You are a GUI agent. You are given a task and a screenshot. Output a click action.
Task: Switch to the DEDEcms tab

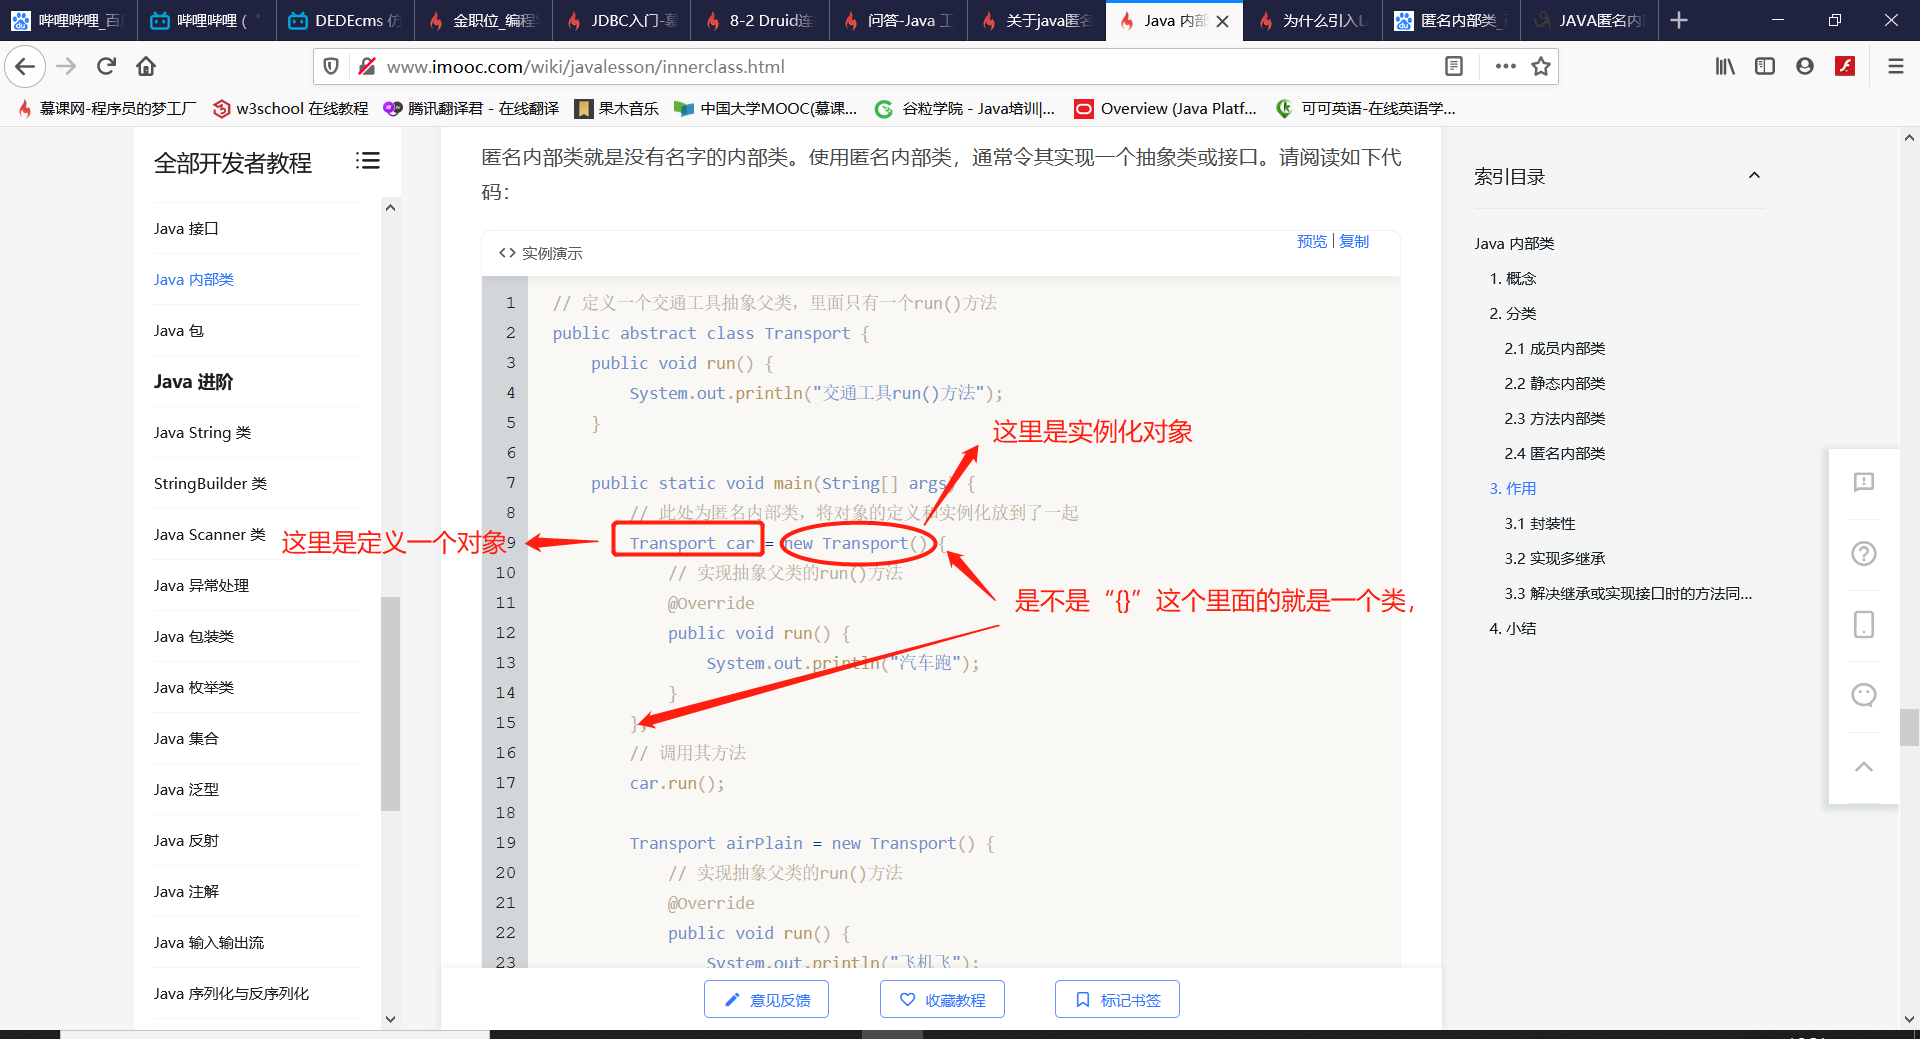point(345,20)
